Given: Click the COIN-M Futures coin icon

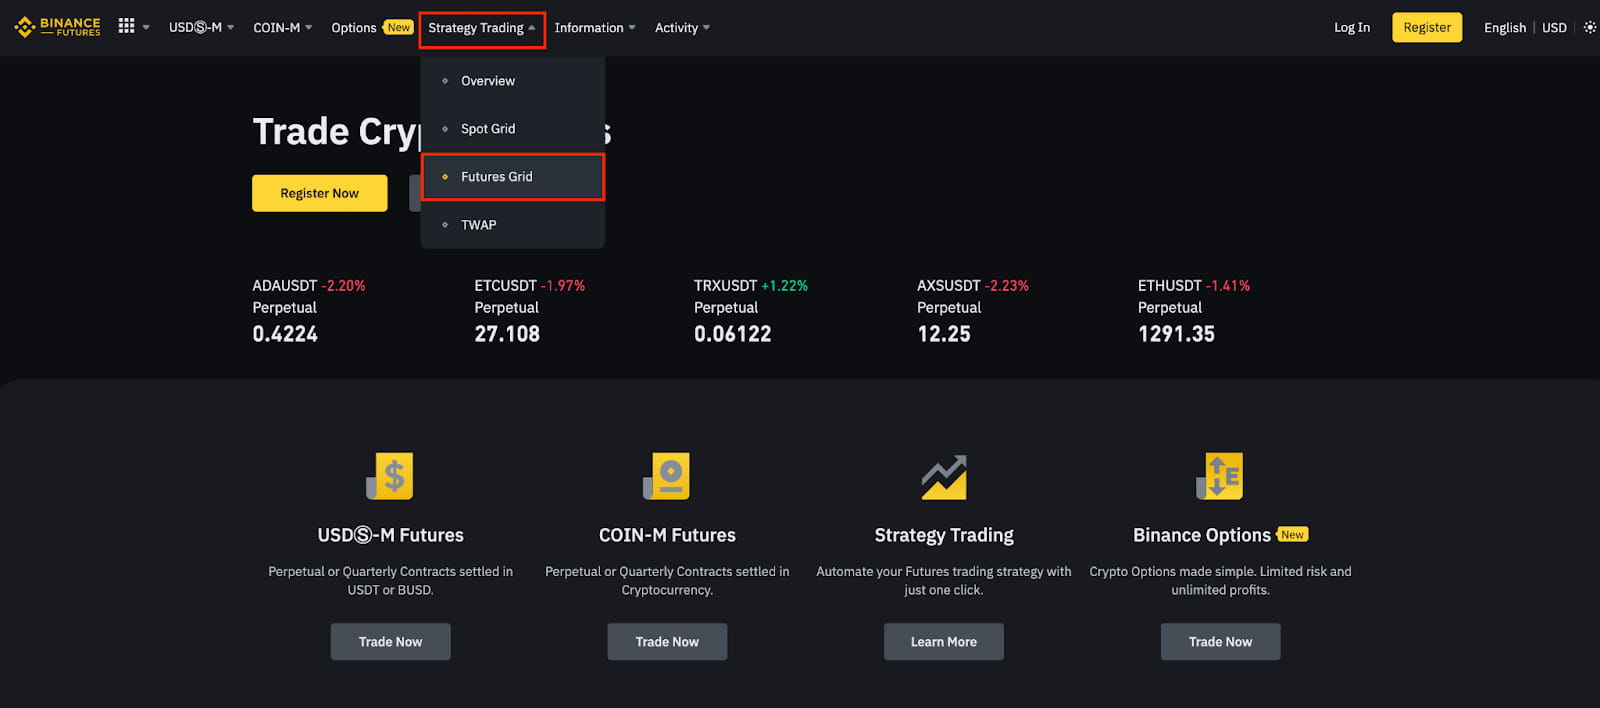Looking at the screenshot, I should [667, 476].
